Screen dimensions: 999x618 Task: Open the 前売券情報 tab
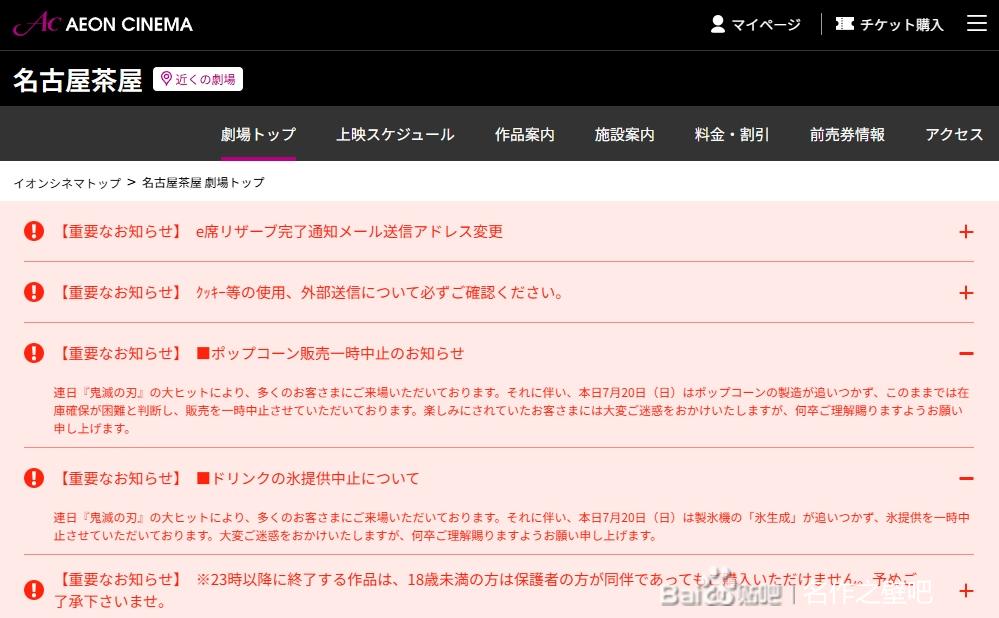pos(847,134)
